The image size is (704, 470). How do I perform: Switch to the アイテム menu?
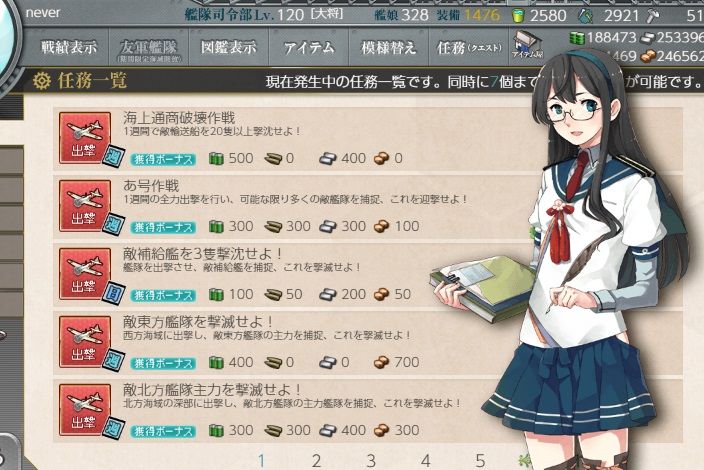309,47
